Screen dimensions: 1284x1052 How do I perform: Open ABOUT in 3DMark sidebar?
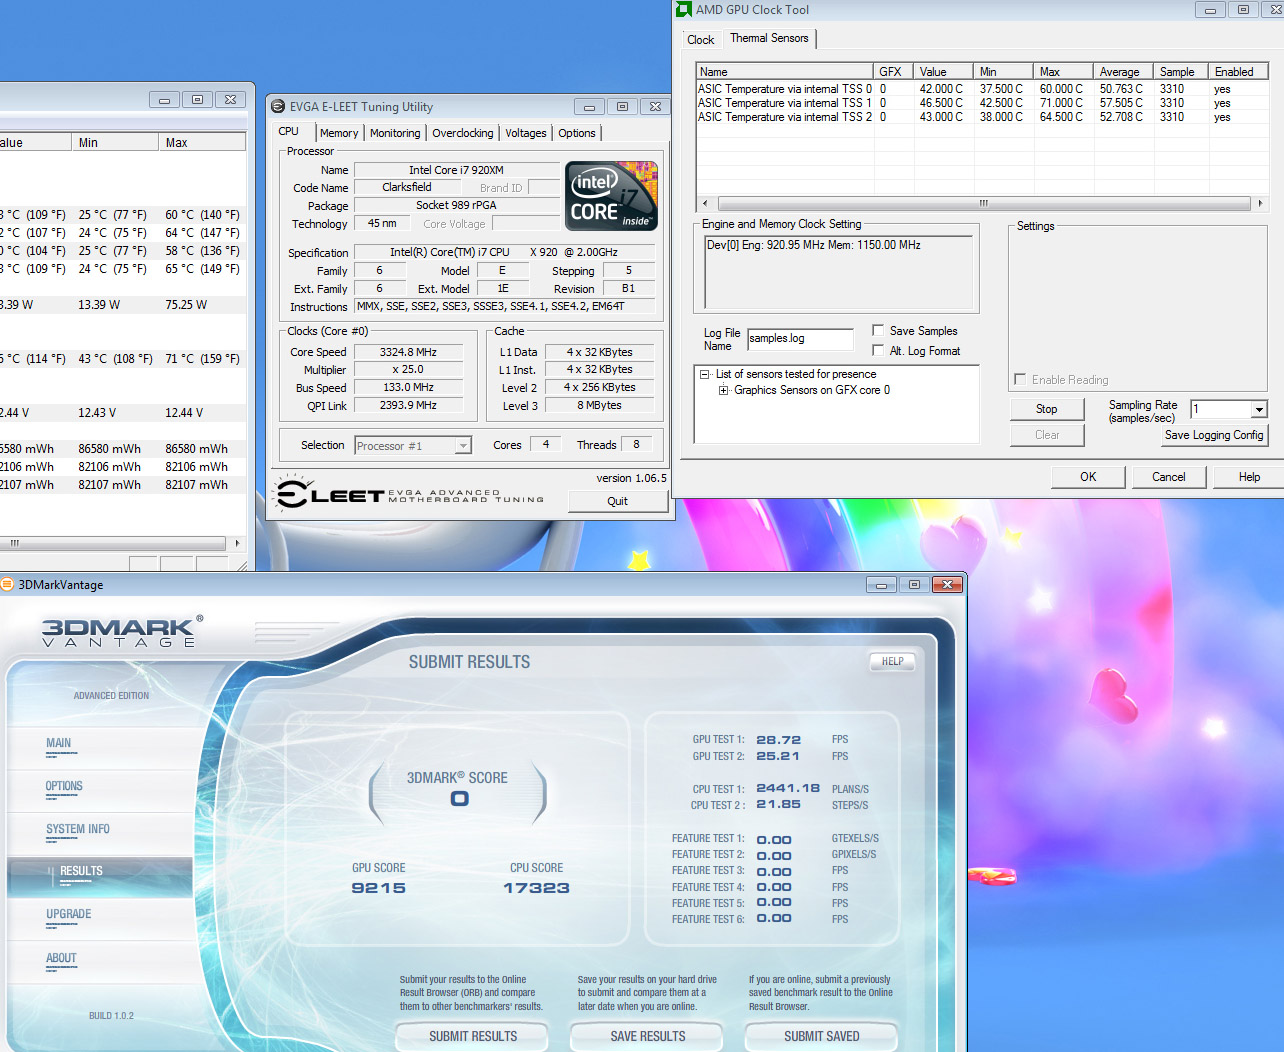click(61, 959)
